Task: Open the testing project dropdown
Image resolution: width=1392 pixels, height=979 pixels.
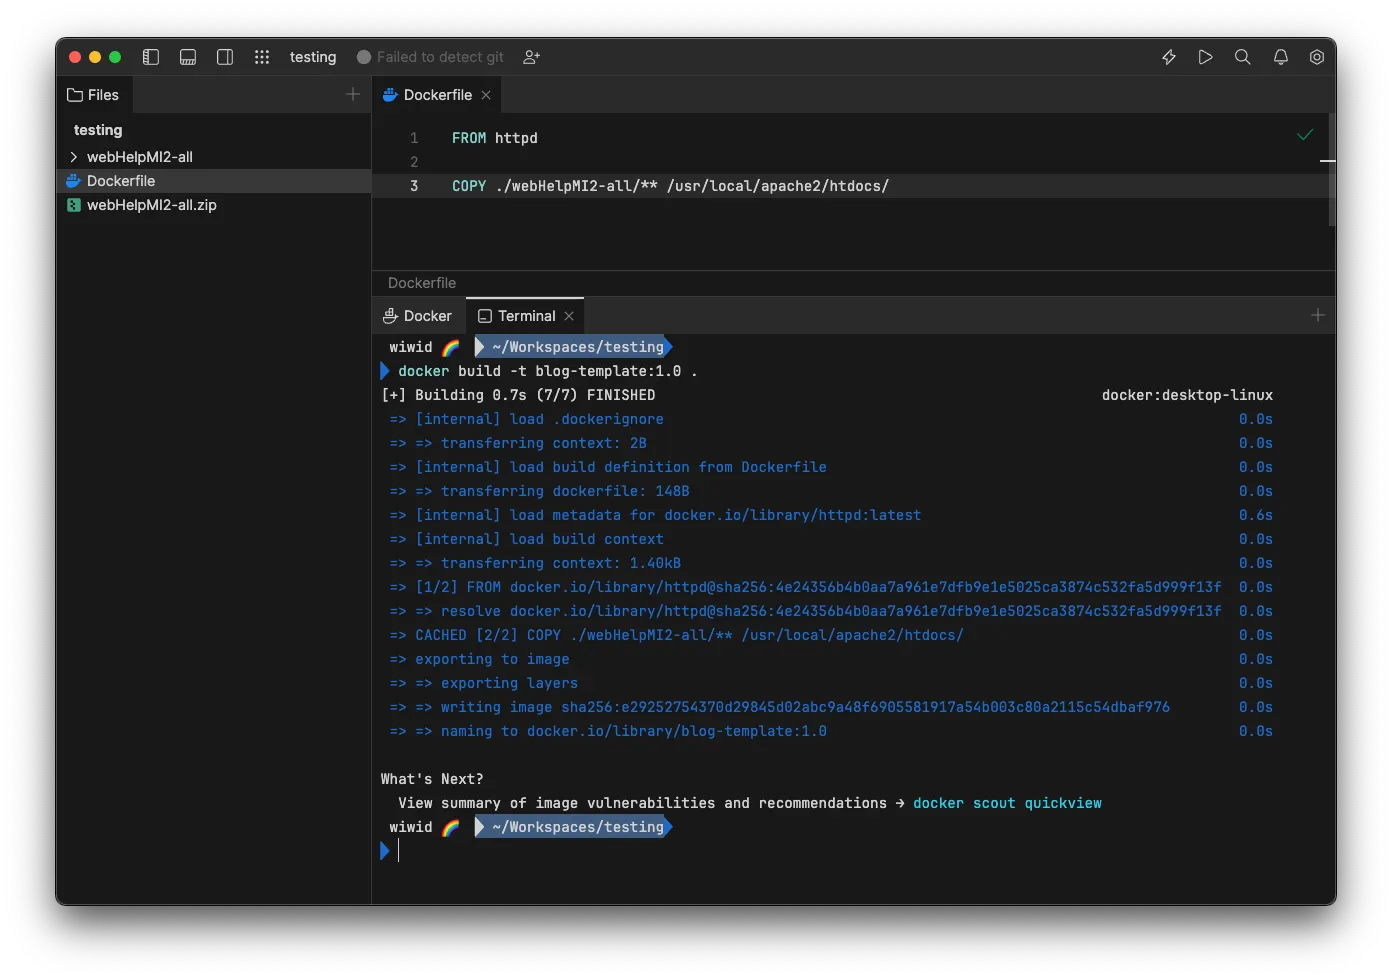Action: click(313, 57)
